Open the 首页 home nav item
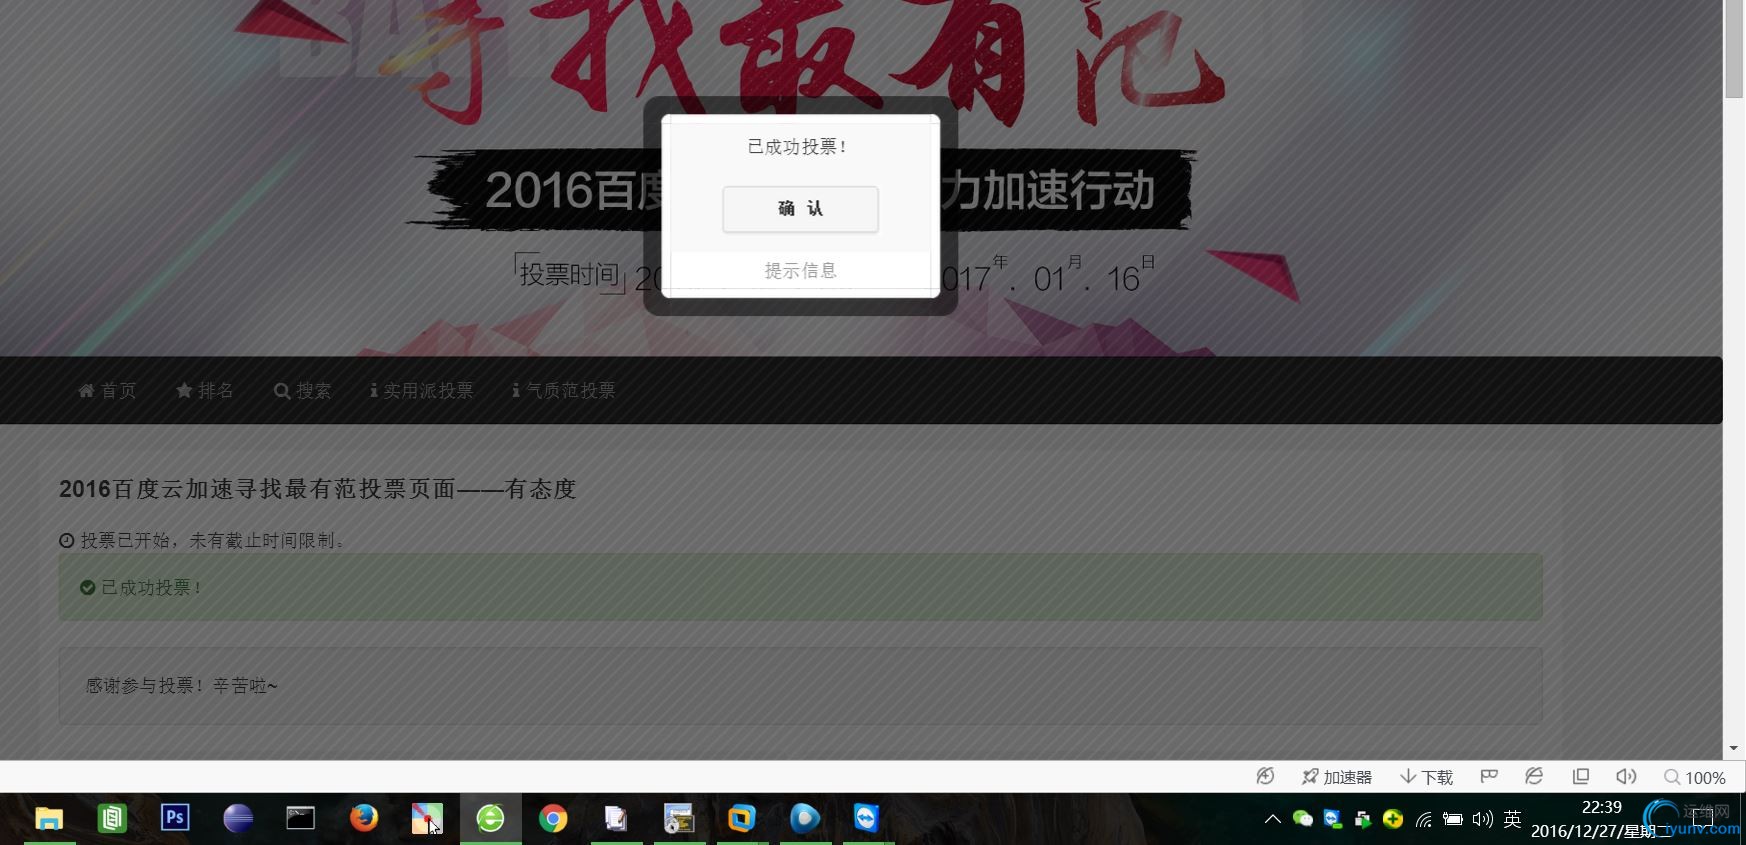Viewport: 1746px width, 845px height. pos(107,390)
